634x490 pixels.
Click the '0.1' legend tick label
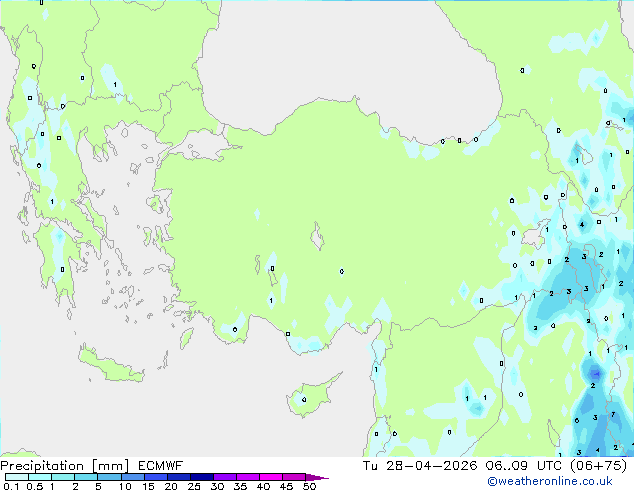(x=11, y=486)
